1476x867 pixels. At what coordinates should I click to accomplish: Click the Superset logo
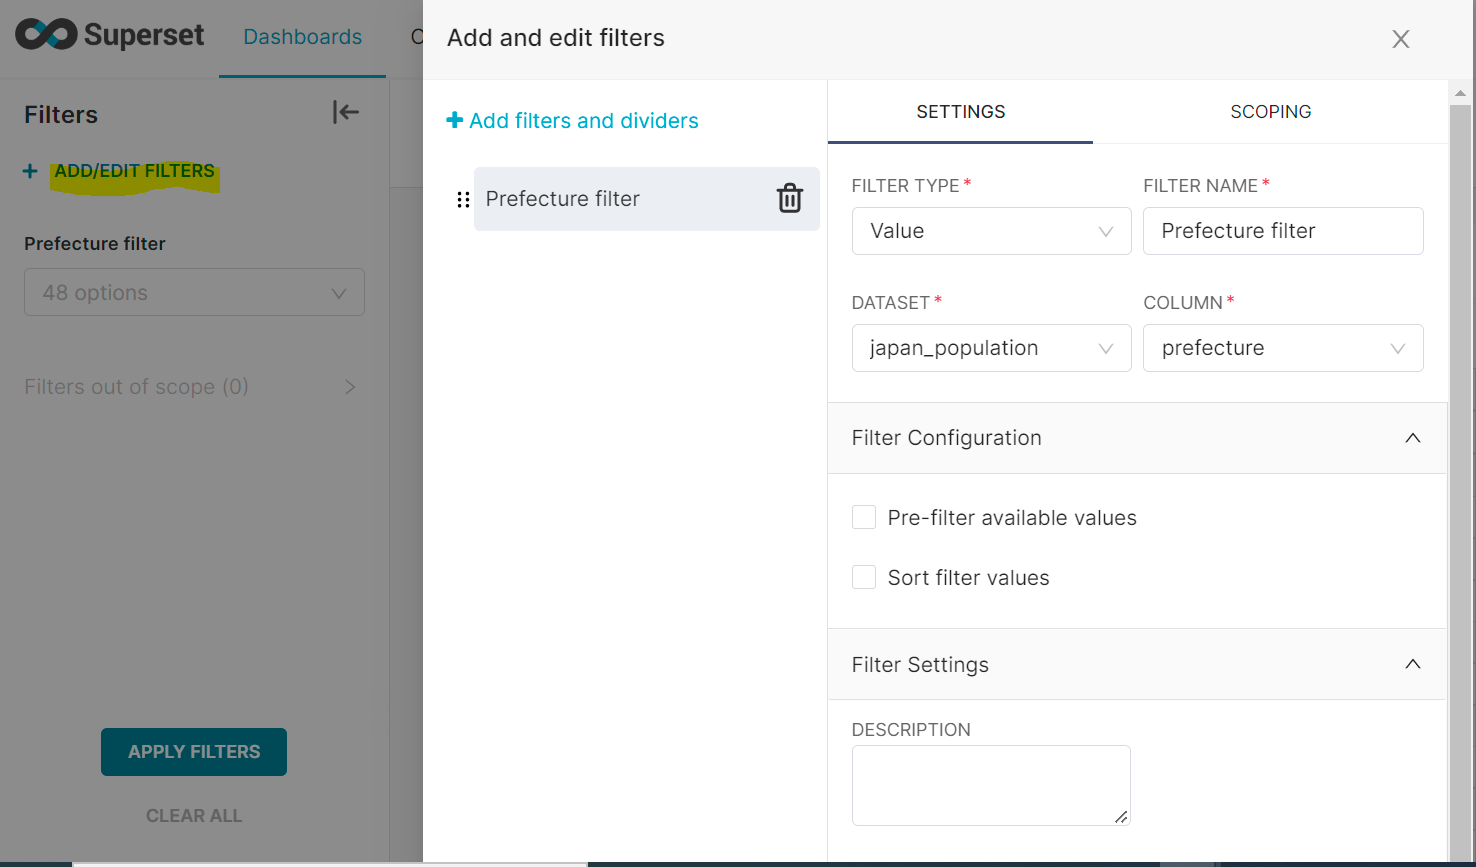point(110,36)
